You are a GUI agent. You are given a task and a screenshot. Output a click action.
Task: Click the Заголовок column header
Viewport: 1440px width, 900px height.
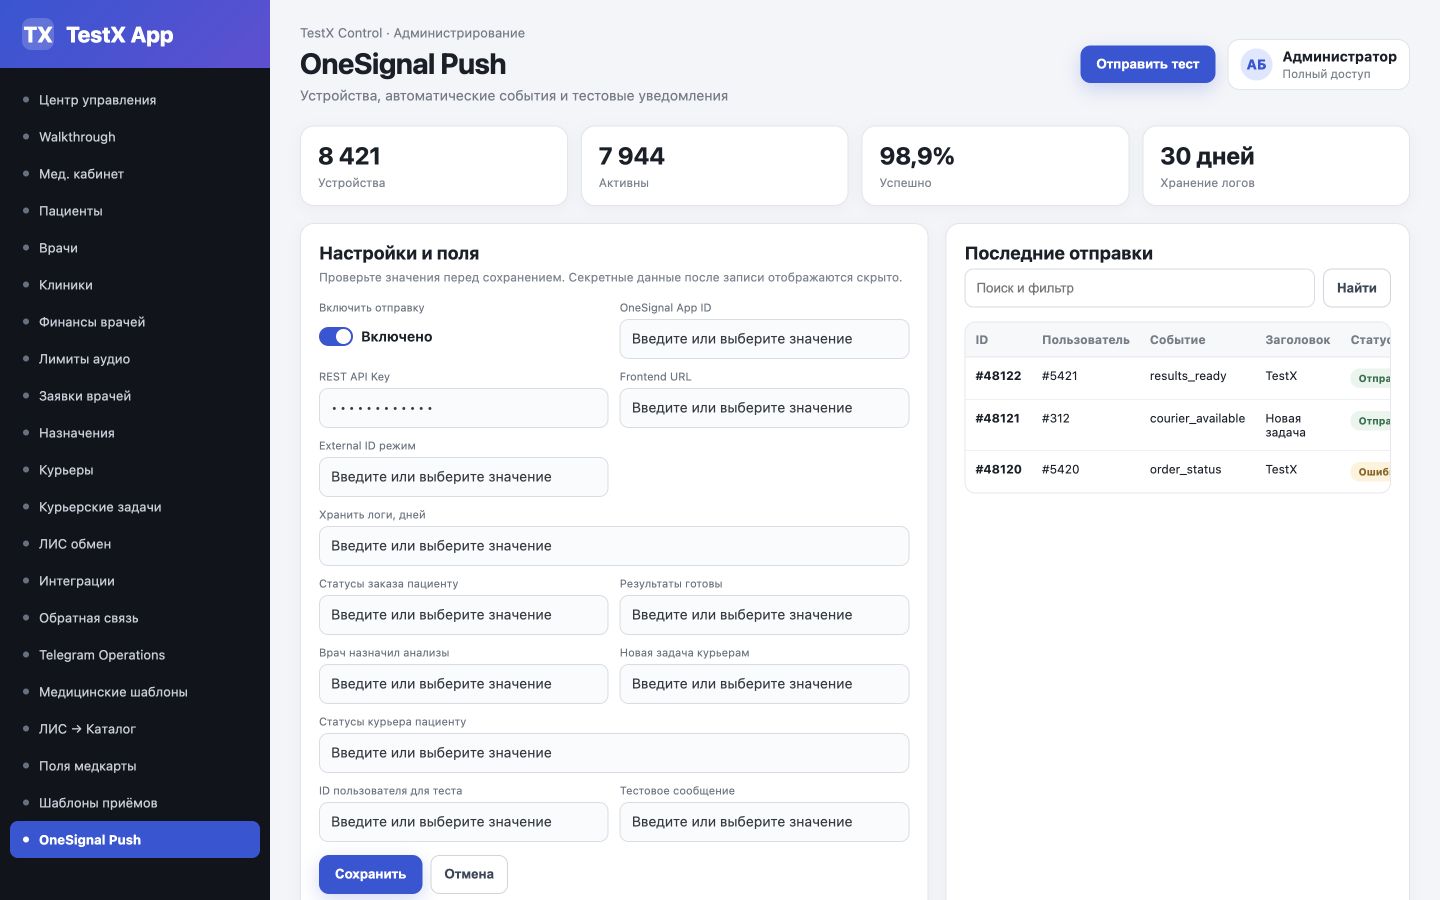click(x=1297, y=340)
